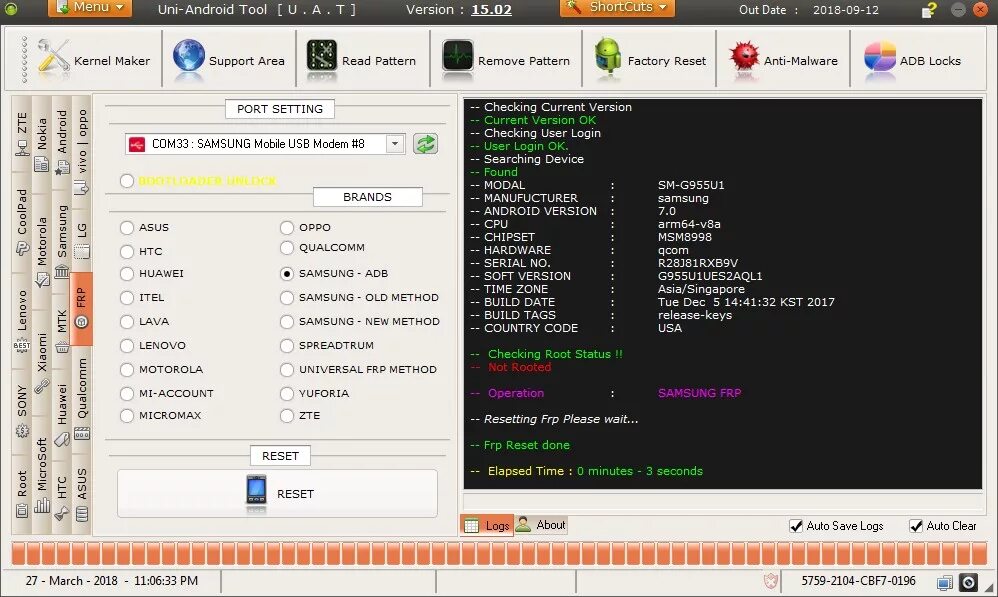Click the phone icon on RESET button
Viewport: 998px width, 597px height.
point(257,491)
